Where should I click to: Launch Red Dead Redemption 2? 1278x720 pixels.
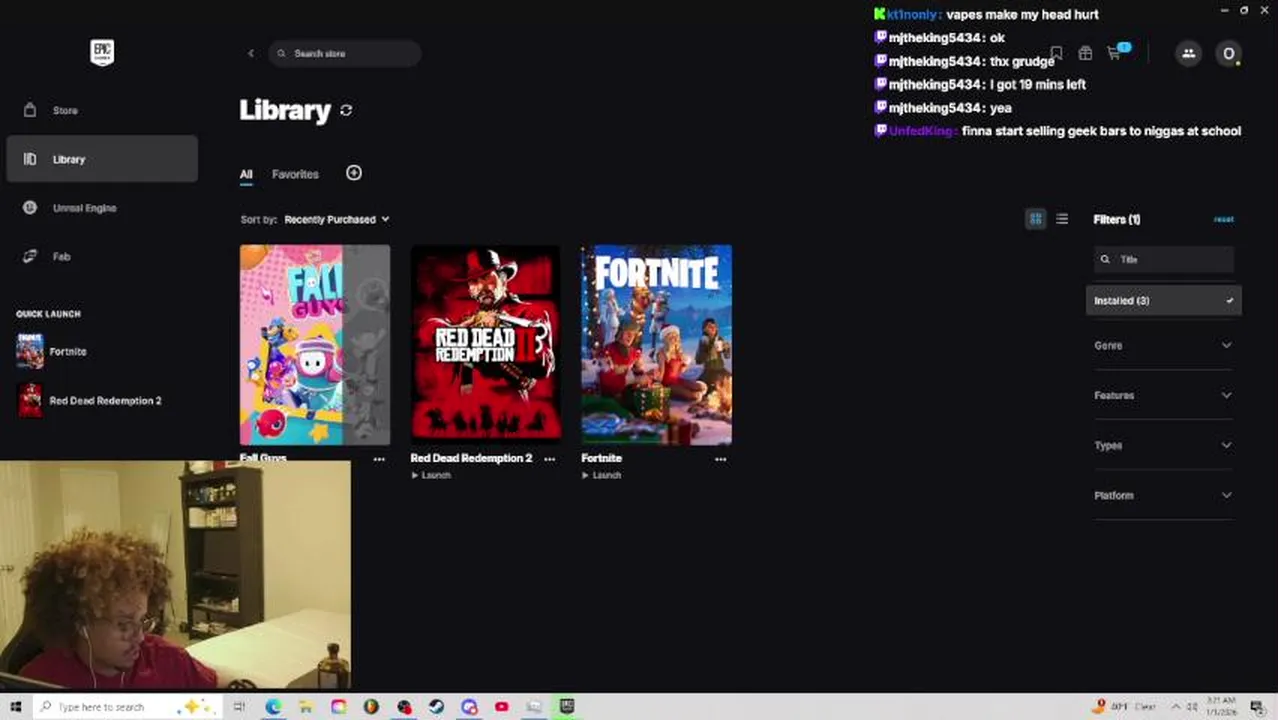pyautogui.click(x=431, y=475)
